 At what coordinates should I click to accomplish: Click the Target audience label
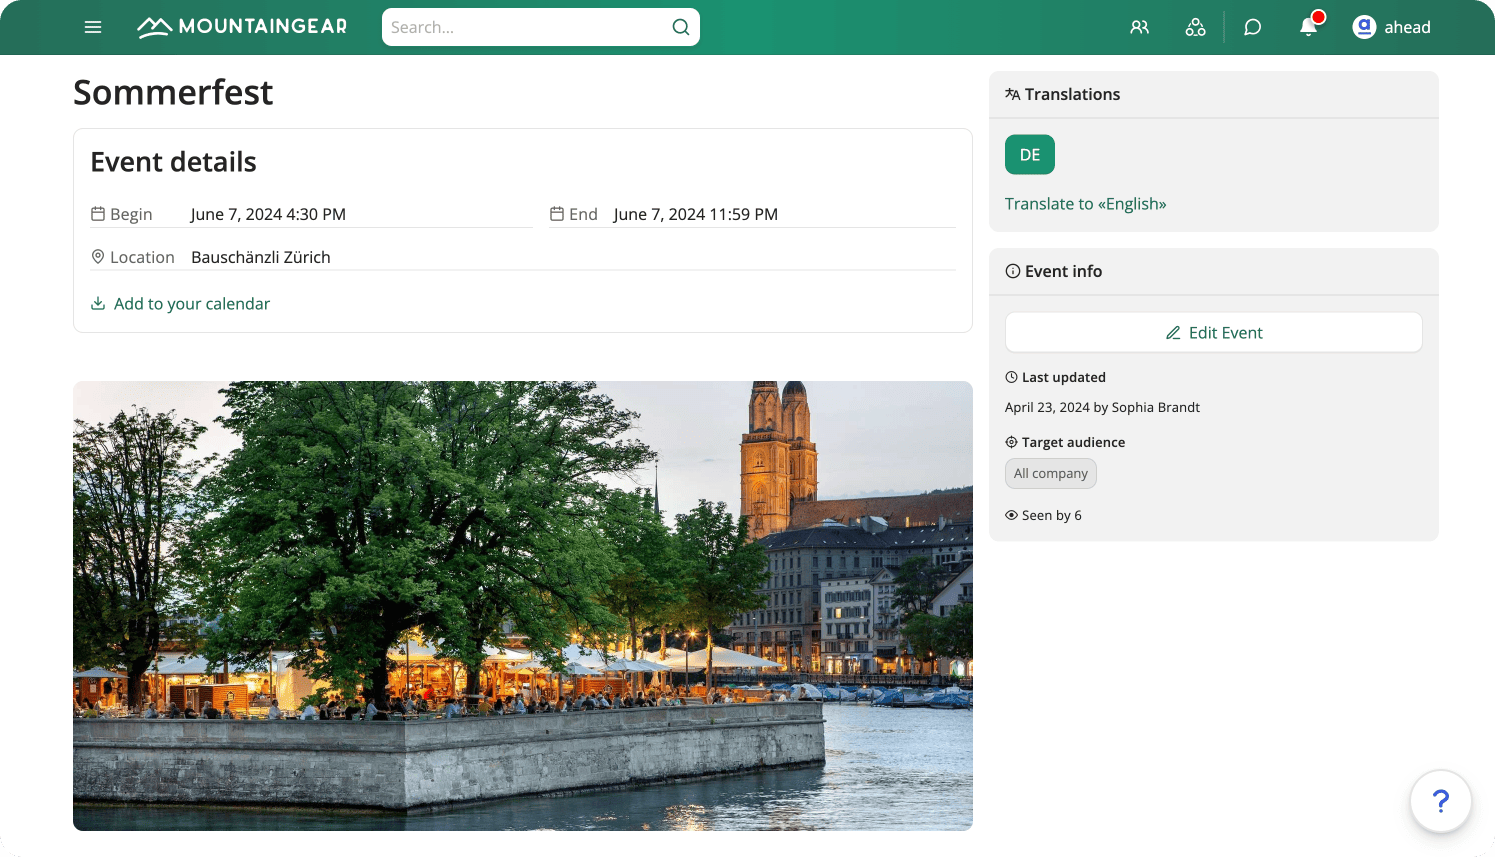coord(1073,442)
